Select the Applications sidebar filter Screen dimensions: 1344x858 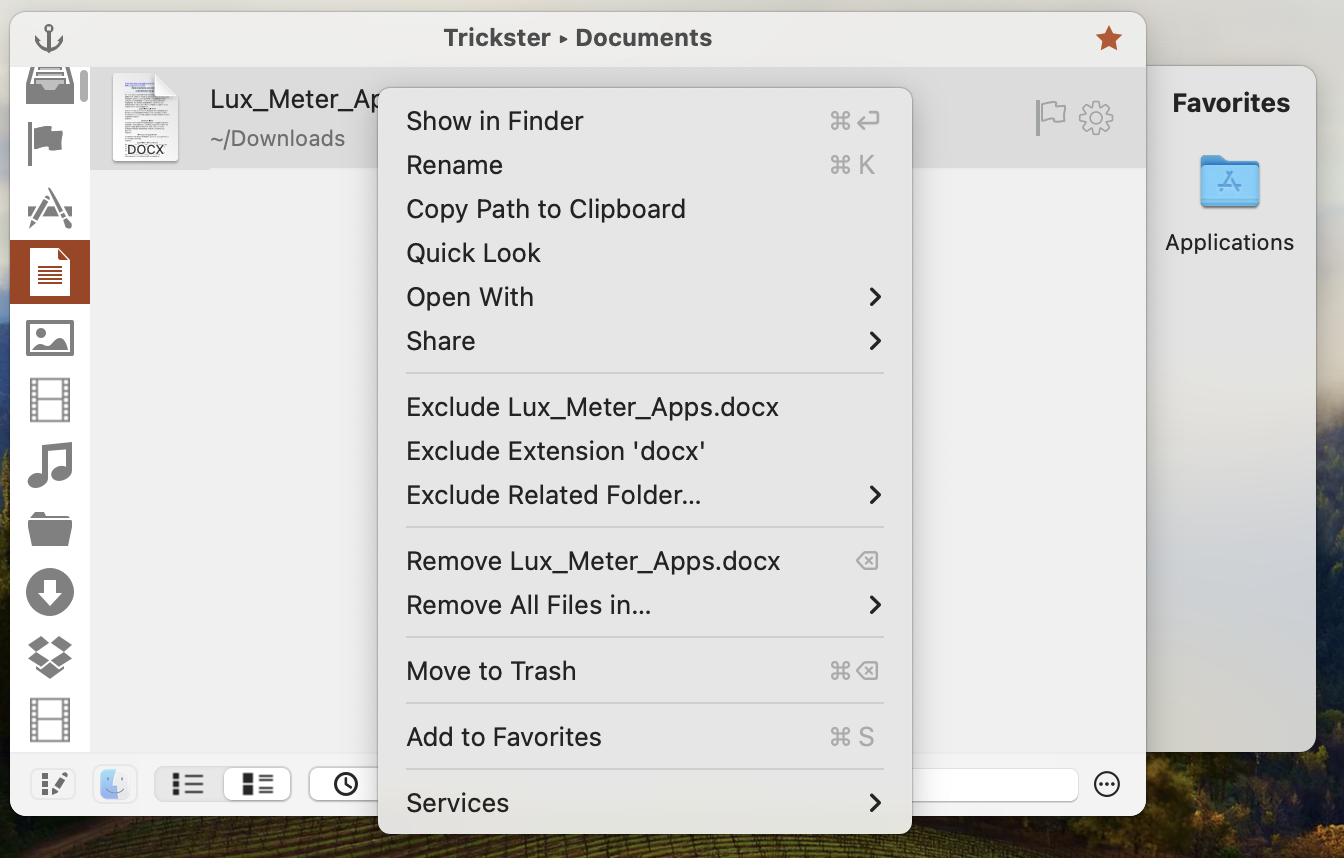click(50, 207)
